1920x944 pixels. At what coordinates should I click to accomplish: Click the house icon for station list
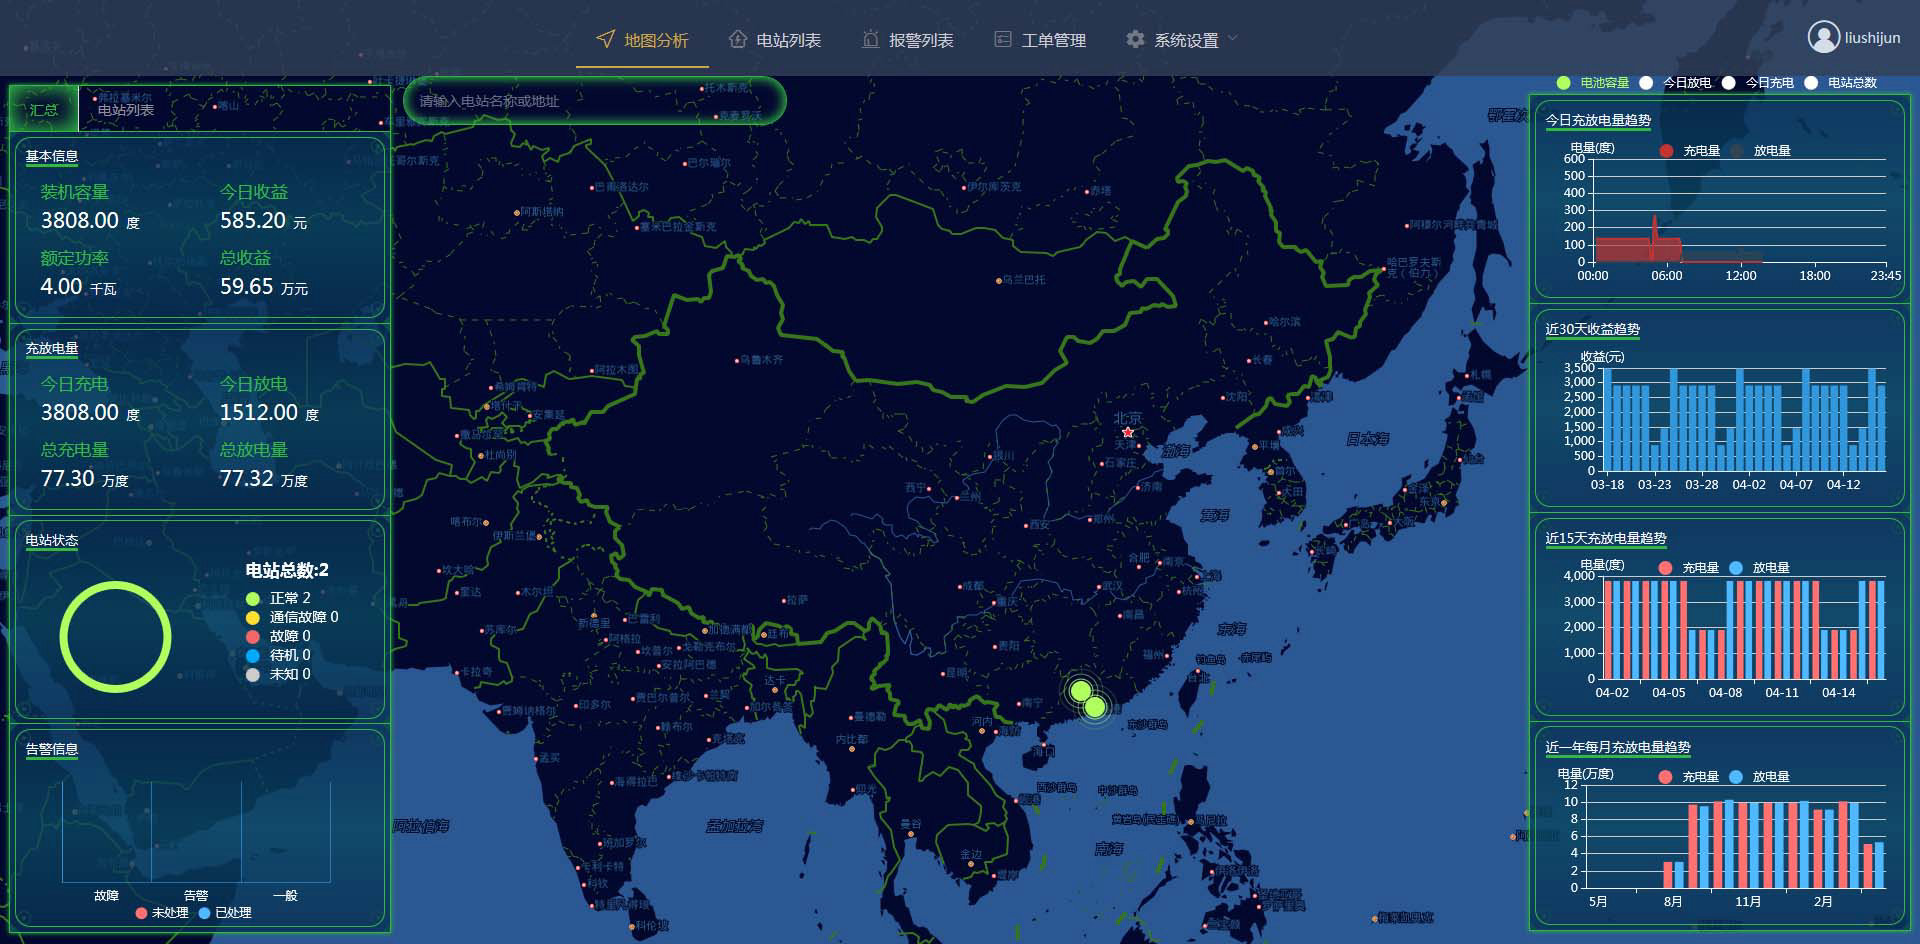coord(738,39)
